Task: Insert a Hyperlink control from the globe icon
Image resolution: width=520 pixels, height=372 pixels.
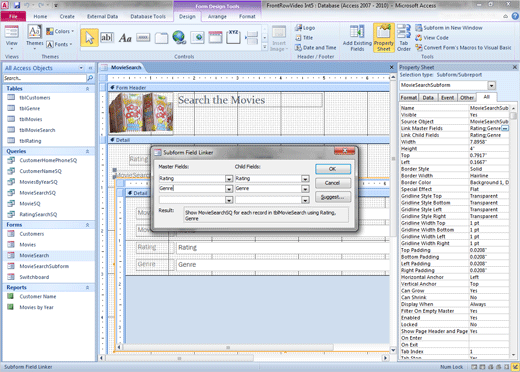Action: click(179, 37)
